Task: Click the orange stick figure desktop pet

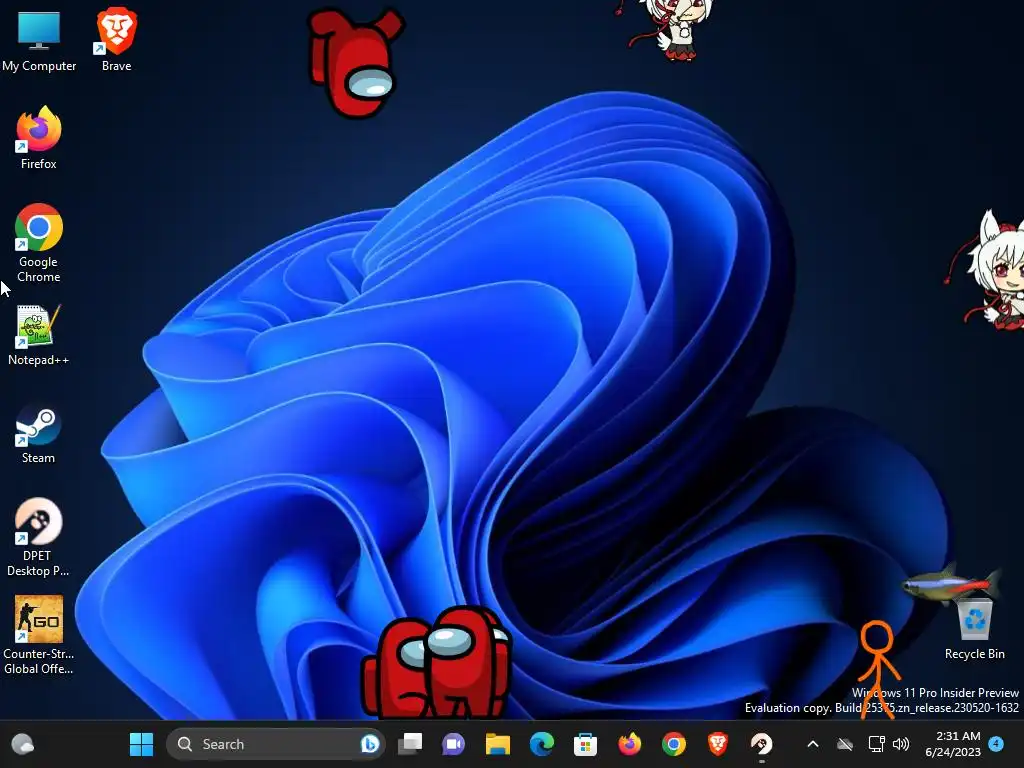Action: [x=878, y=669]
